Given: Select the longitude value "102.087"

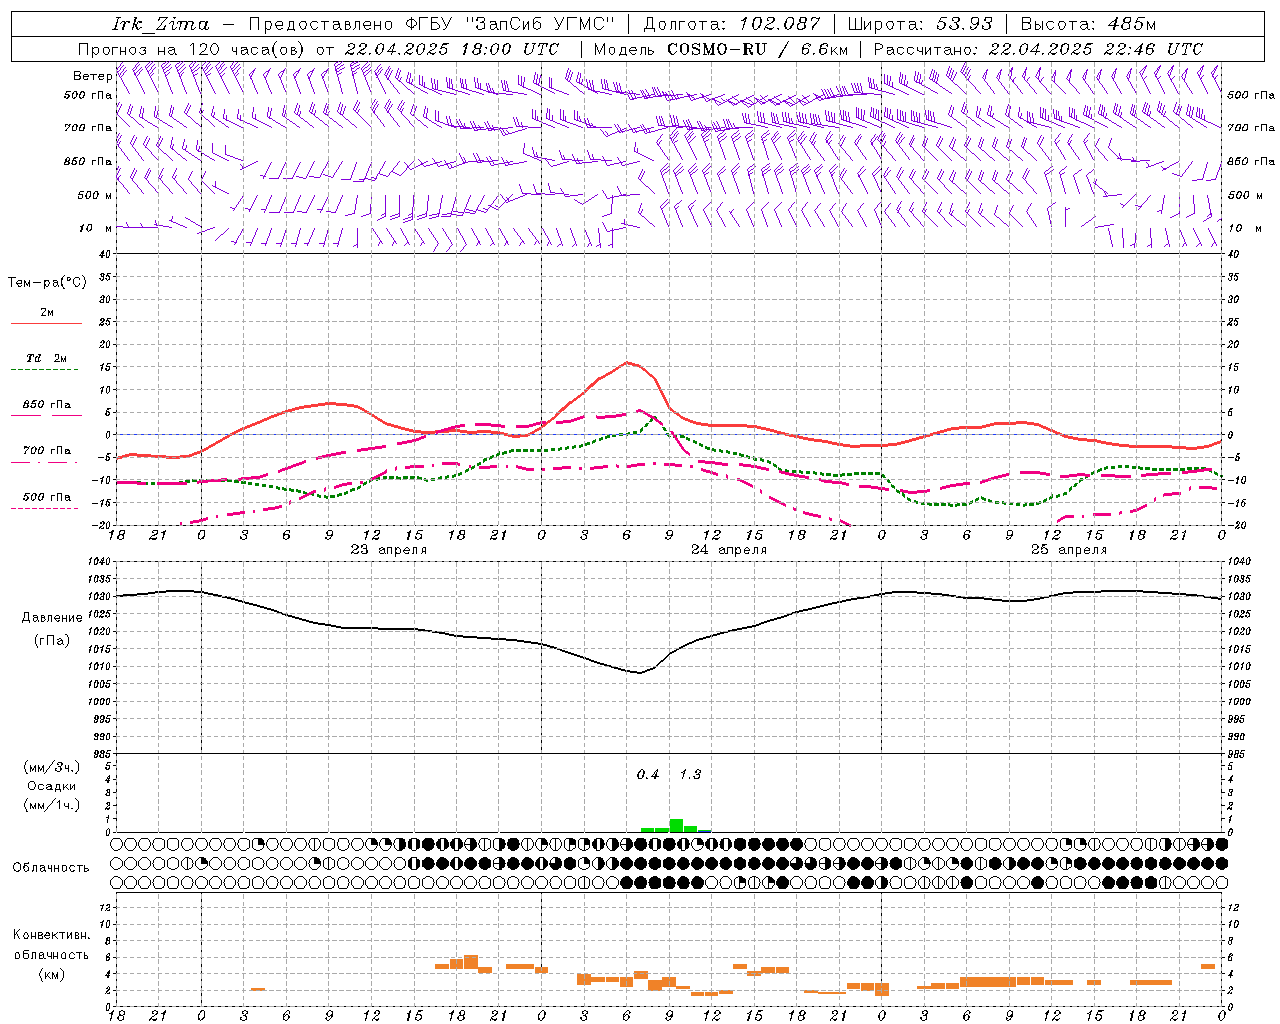Looking at the screenshot, I should coord(780,24).
